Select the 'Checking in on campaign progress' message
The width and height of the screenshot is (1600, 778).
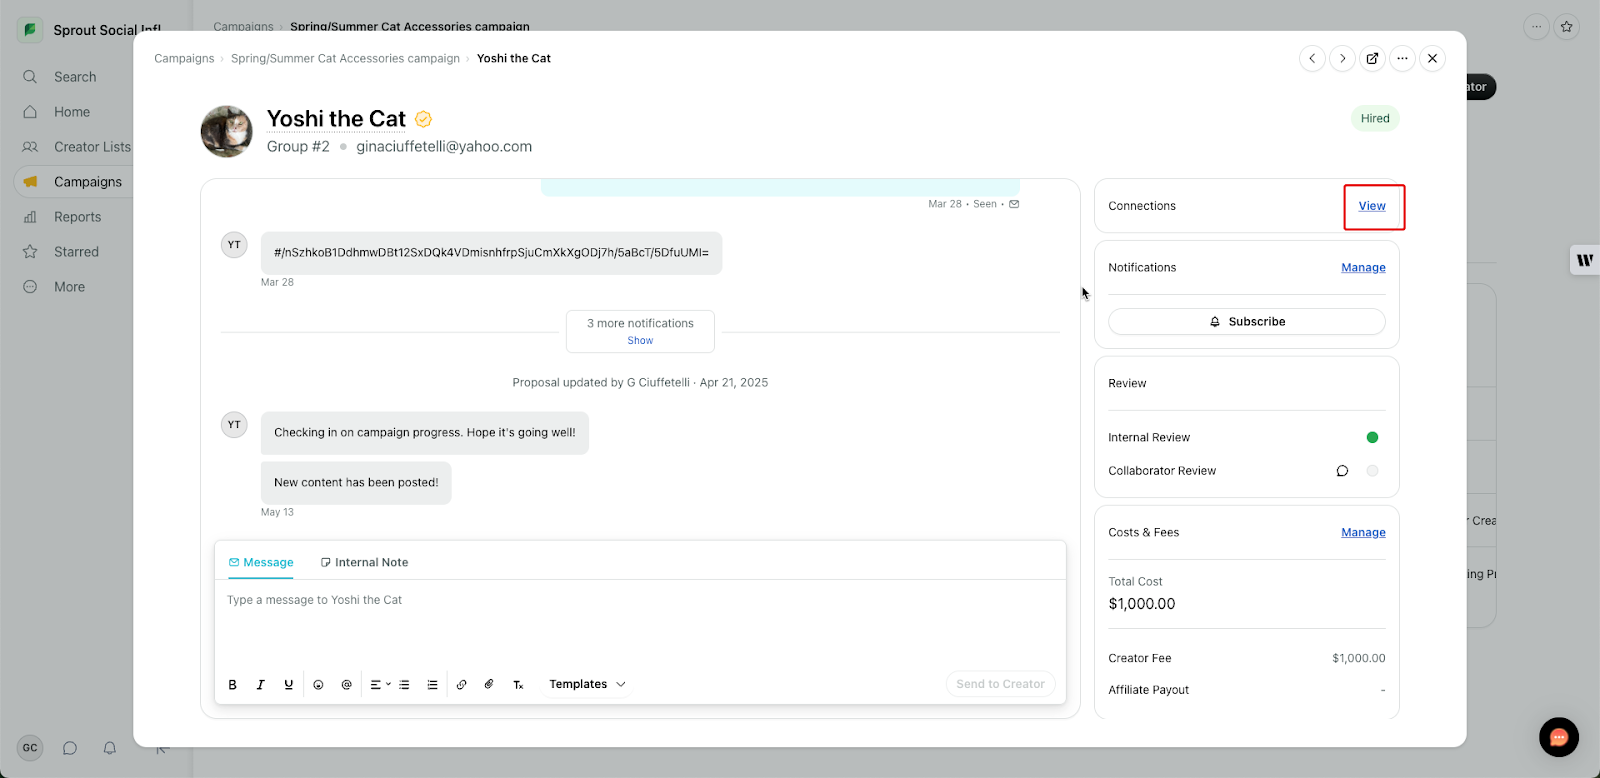[x=425, y=433]
